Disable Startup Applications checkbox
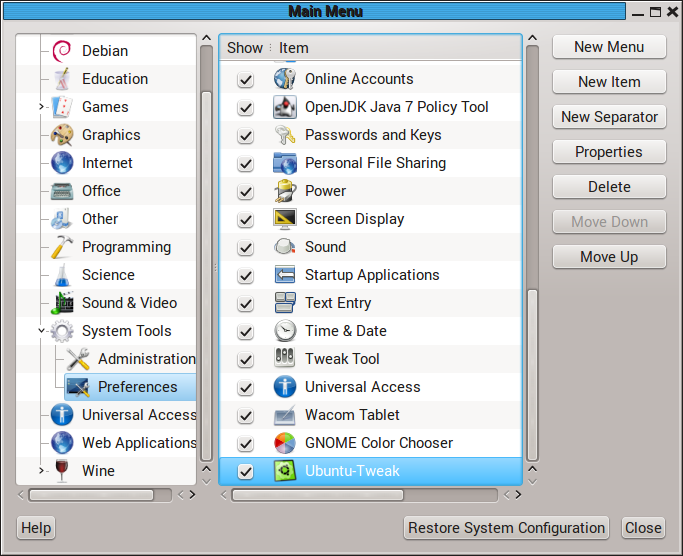 (x=246, y=275)
